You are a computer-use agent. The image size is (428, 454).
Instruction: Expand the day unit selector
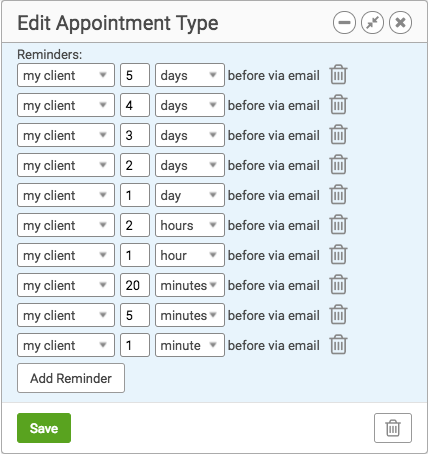pyautogui.click(x=190, y=195)
